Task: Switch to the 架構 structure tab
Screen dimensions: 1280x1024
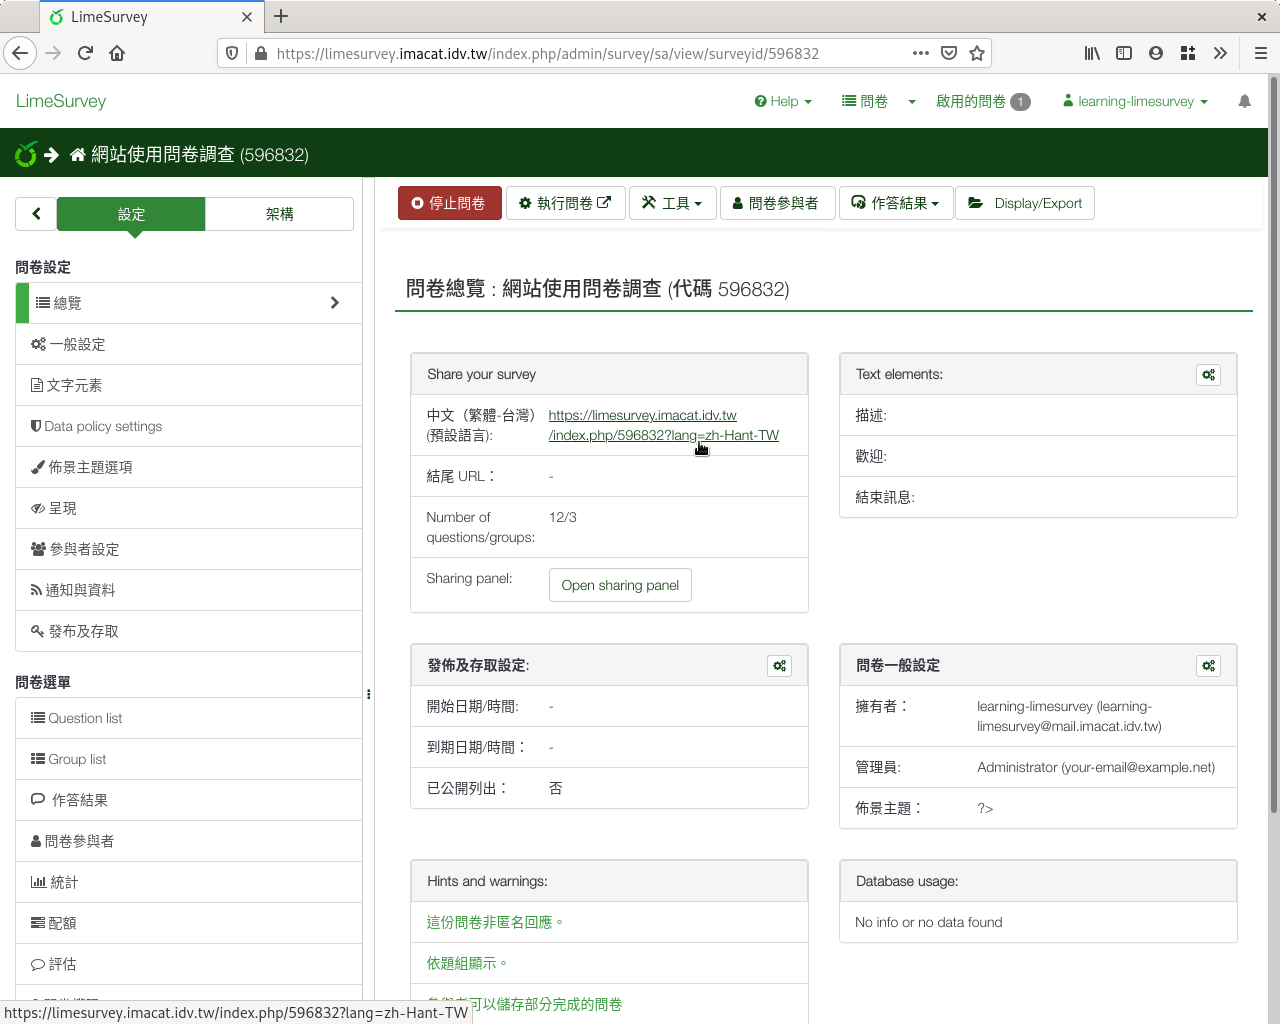Action: point(279,214)
